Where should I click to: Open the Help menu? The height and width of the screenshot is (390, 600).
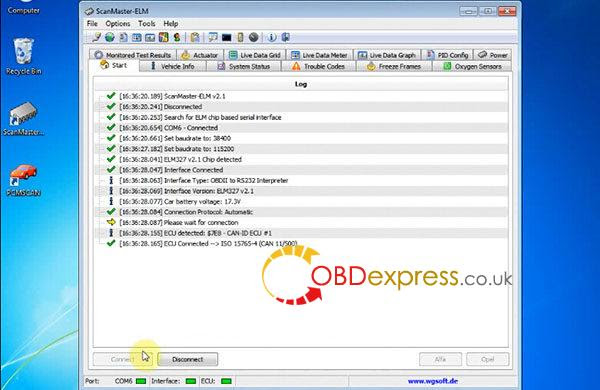tap(171, 24)
